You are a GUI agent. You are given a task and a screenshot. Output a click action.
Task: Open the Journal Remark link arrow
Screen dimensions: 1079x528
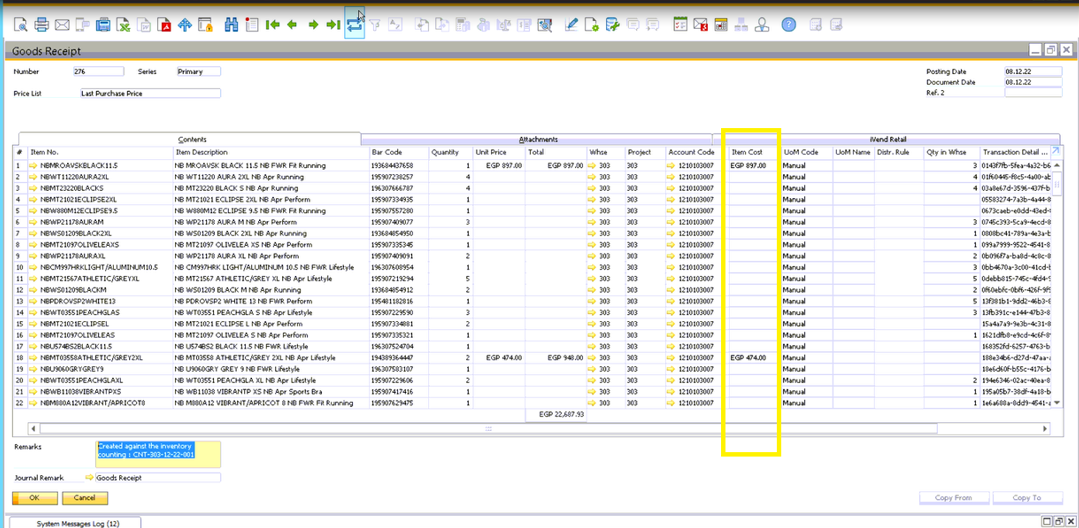tap(87, 478)
